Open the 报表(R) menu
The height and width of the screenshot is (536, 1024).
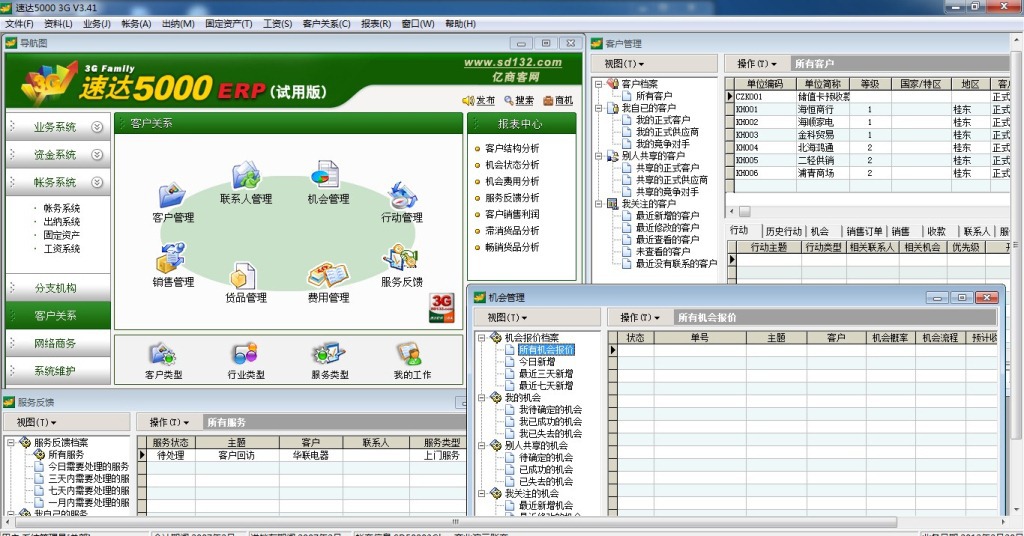[x=376, y=24]
